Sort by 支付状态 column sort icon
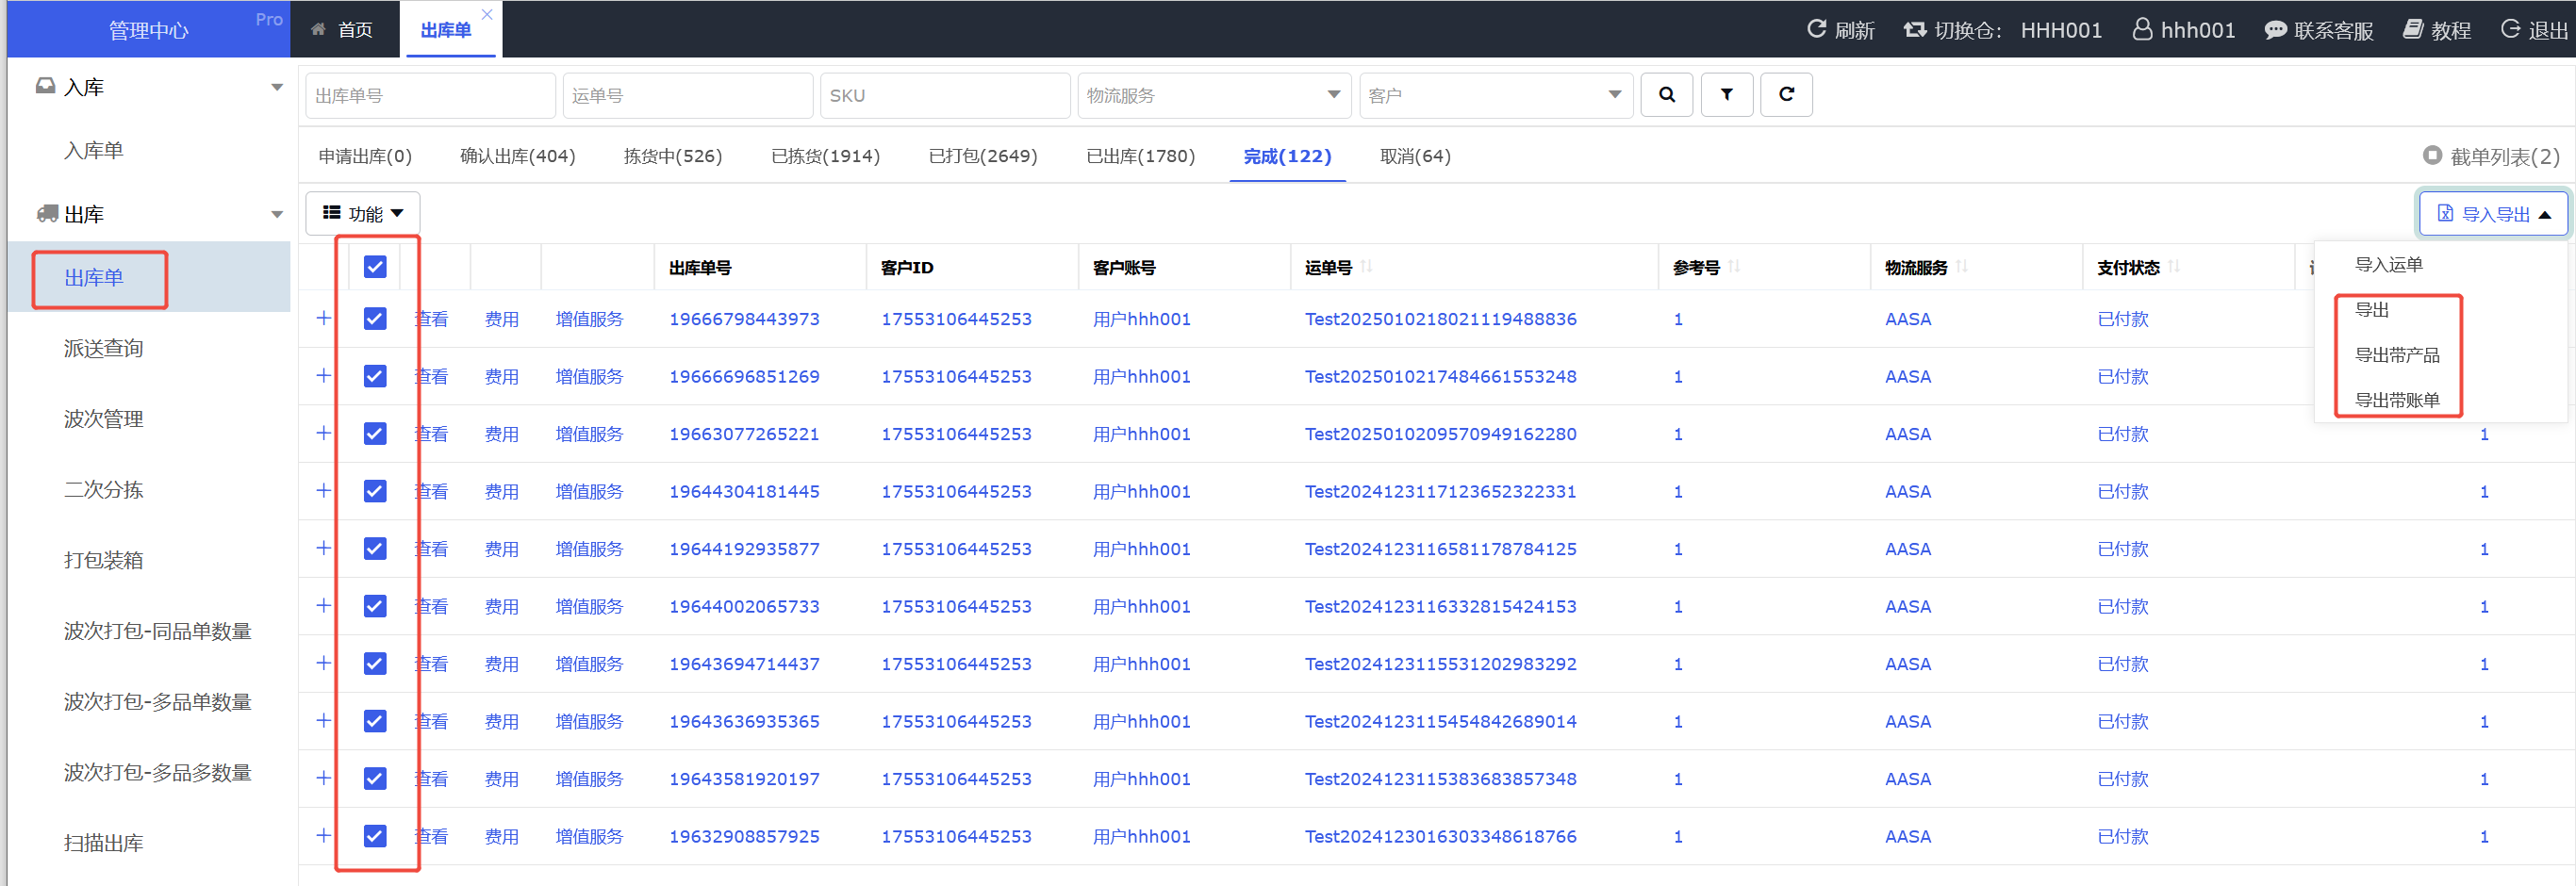This screenshot has width=2576, height=886. coord(2174,266)
